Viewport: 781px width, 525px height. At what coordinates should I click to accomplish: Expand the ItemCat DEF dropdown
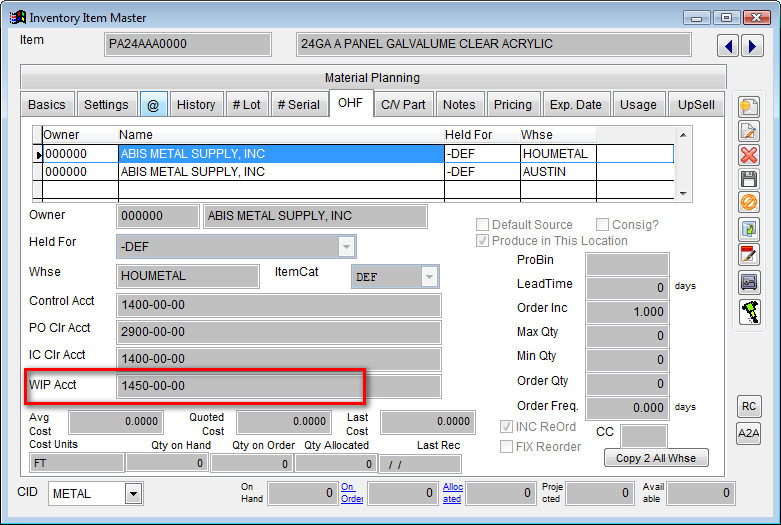(x=429, y=277)
